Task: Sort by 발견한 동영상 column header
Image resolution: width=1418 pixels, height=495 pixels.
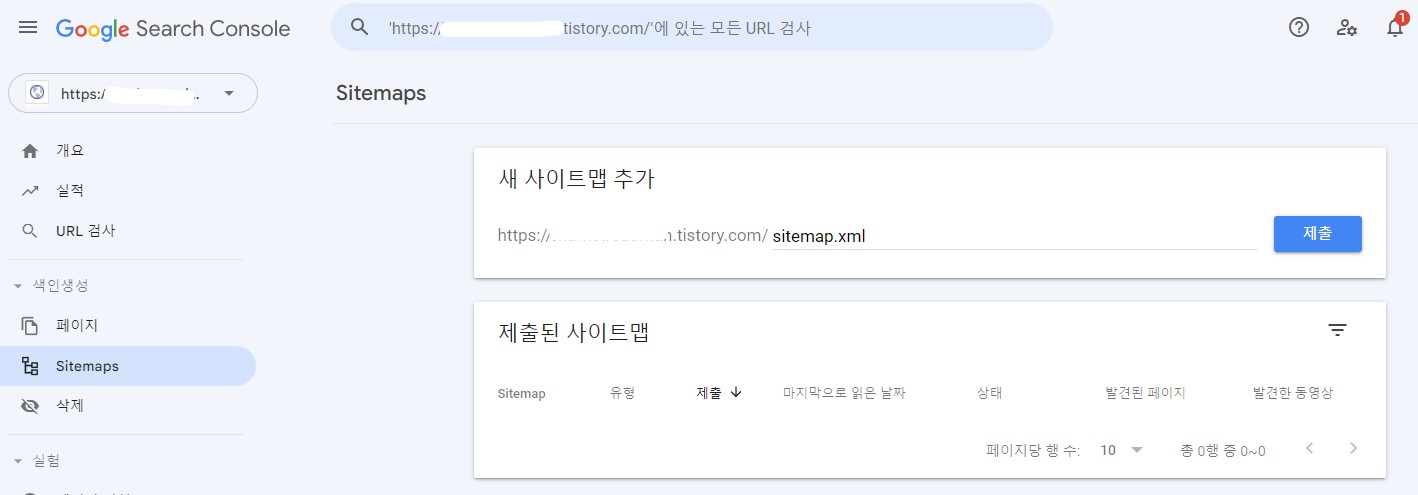Action: [1292, 394]
